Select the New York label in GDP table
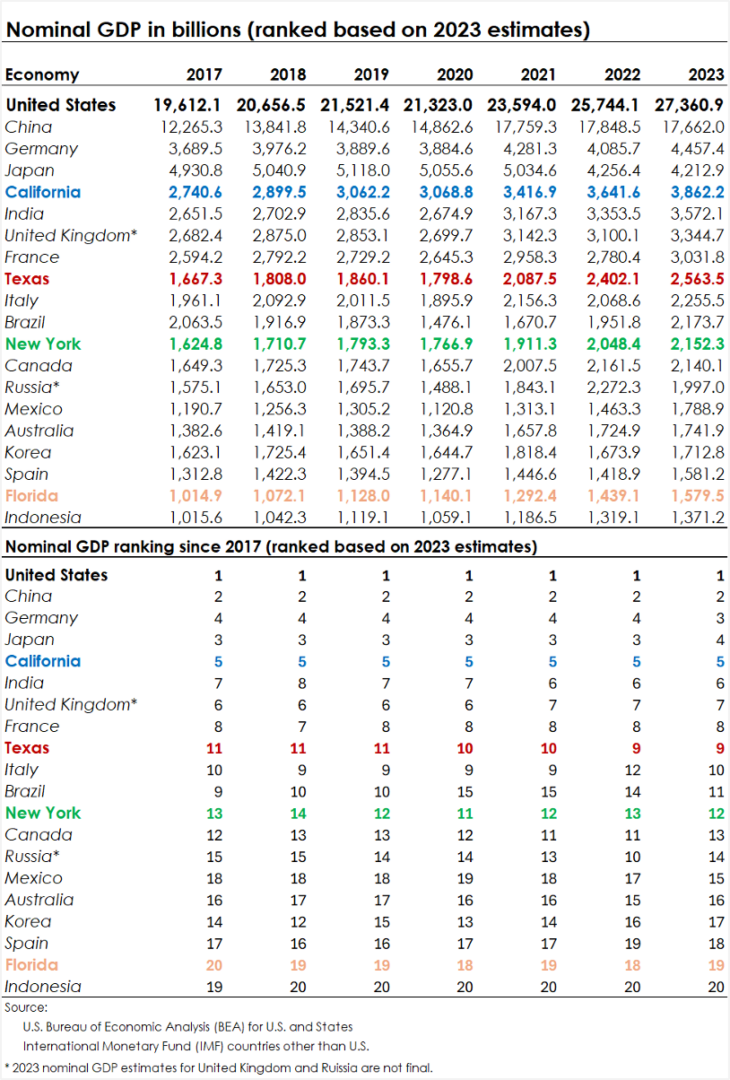Viewport: 730px width, 1080px height. point(43,344)
